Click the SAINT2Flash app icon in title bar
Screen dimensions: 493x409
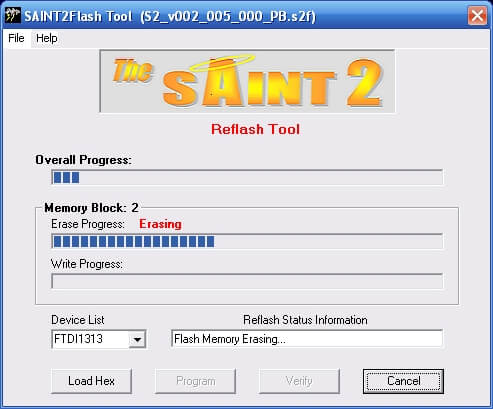click(13, 15)
